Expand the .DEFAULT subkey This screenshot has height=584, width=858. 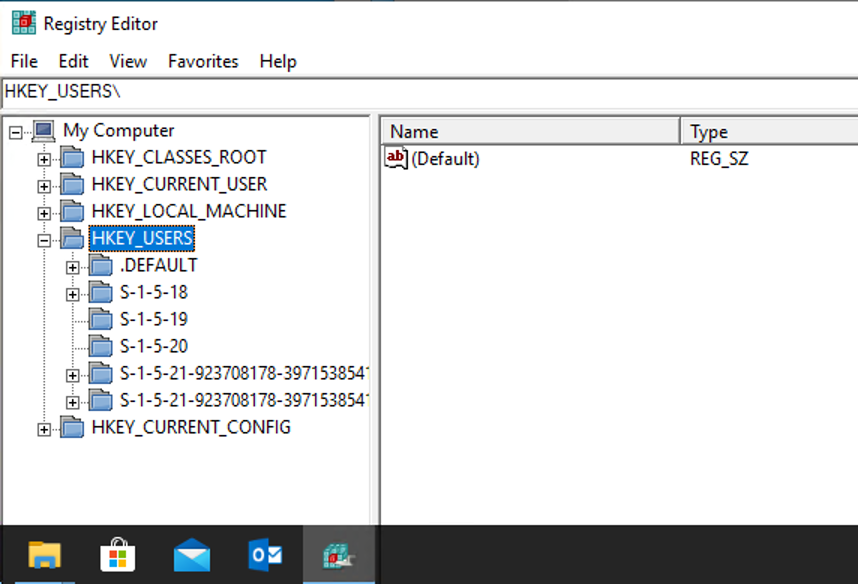pos(72,267)
